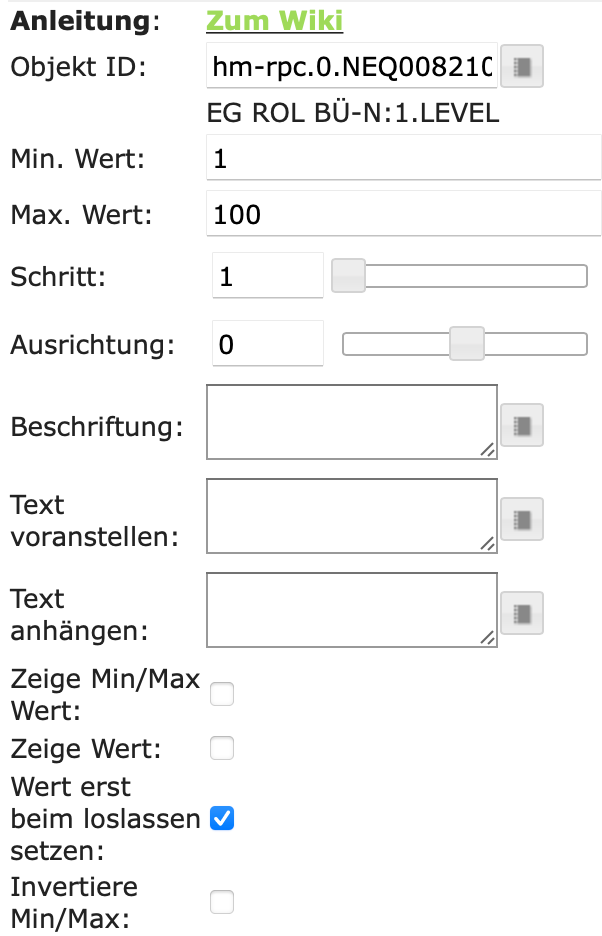The height and width of the screenshot is (936, 602).
Task: Select the Max. Wert input field
Action: (x=403, y=214)
